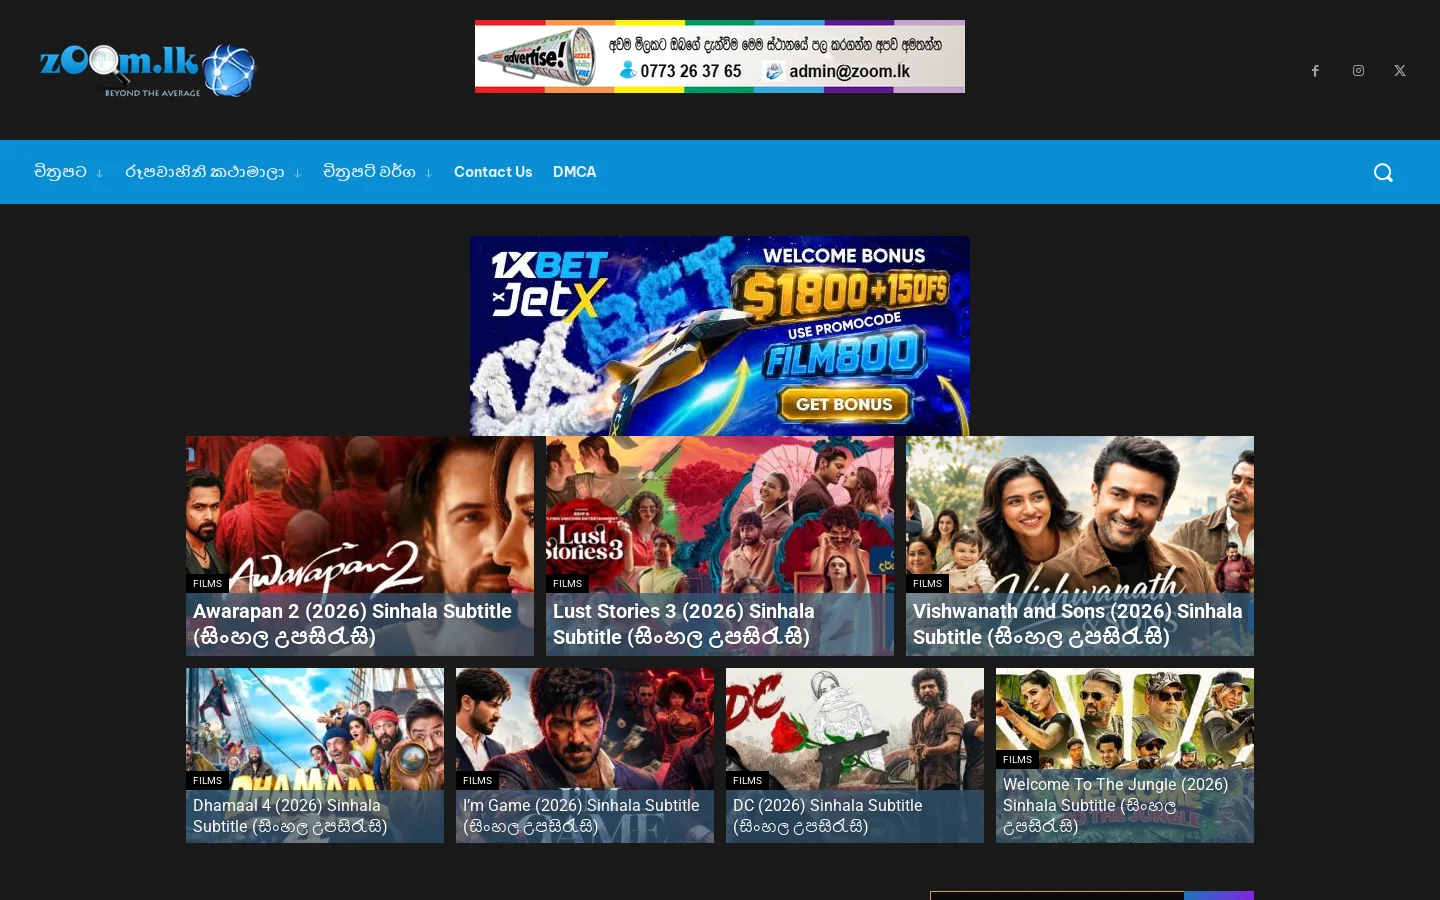Expand the චිත්‍රපට menu dropdown
Image resolution: width=1440 pixels, height=900 pixels.
69,172
